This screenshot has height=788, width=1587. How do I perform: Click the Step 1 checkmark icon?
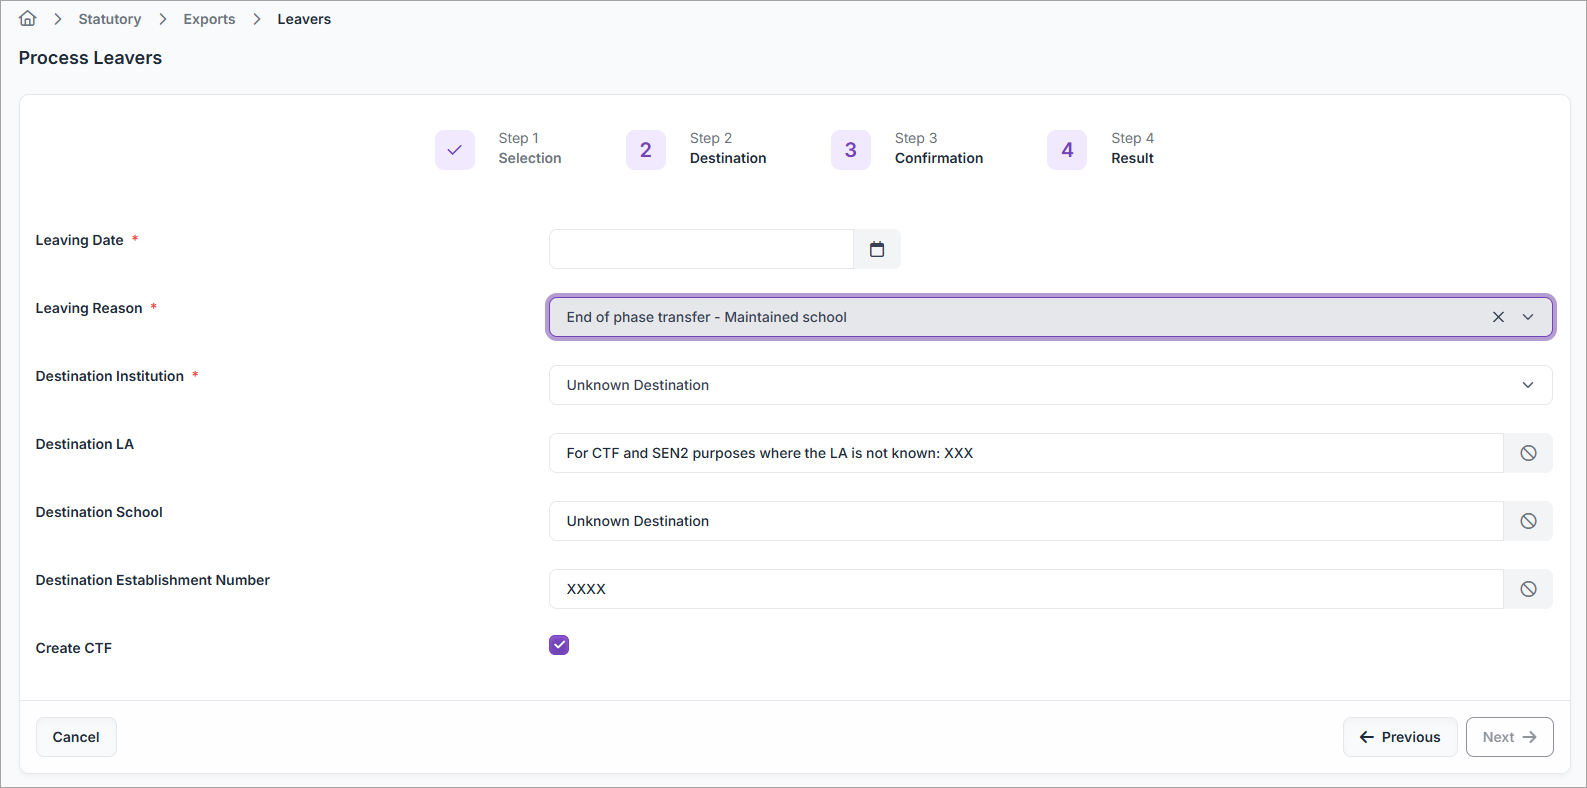455,150
